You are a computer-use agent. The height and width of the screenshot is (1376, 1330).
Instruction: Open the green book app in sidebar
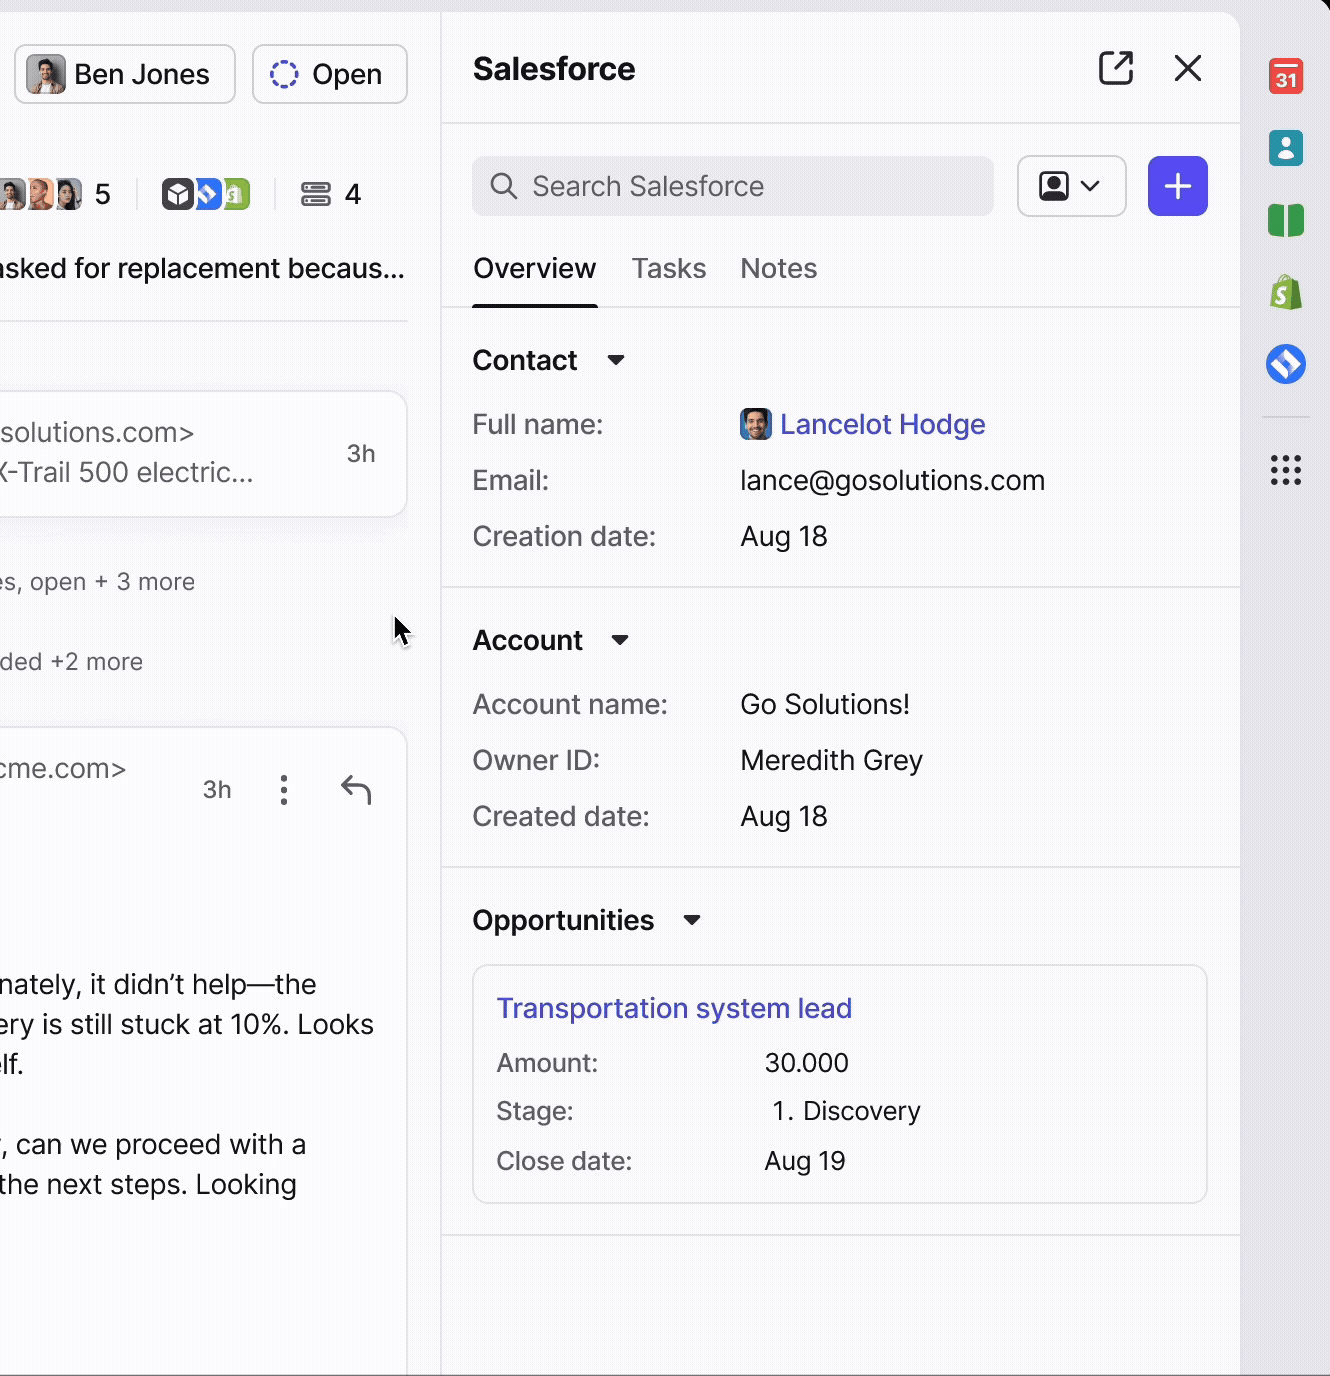pos(1285,220)
